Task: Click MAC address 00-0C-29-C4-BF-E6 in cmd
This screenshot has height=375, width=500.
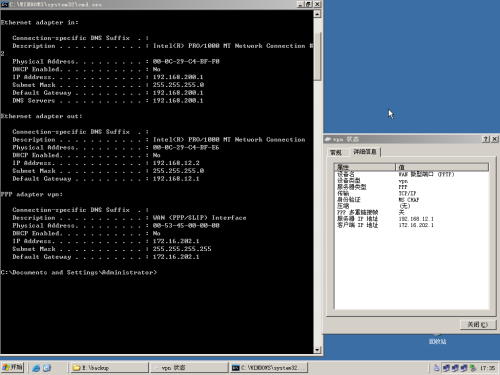Action: point(186,147)
